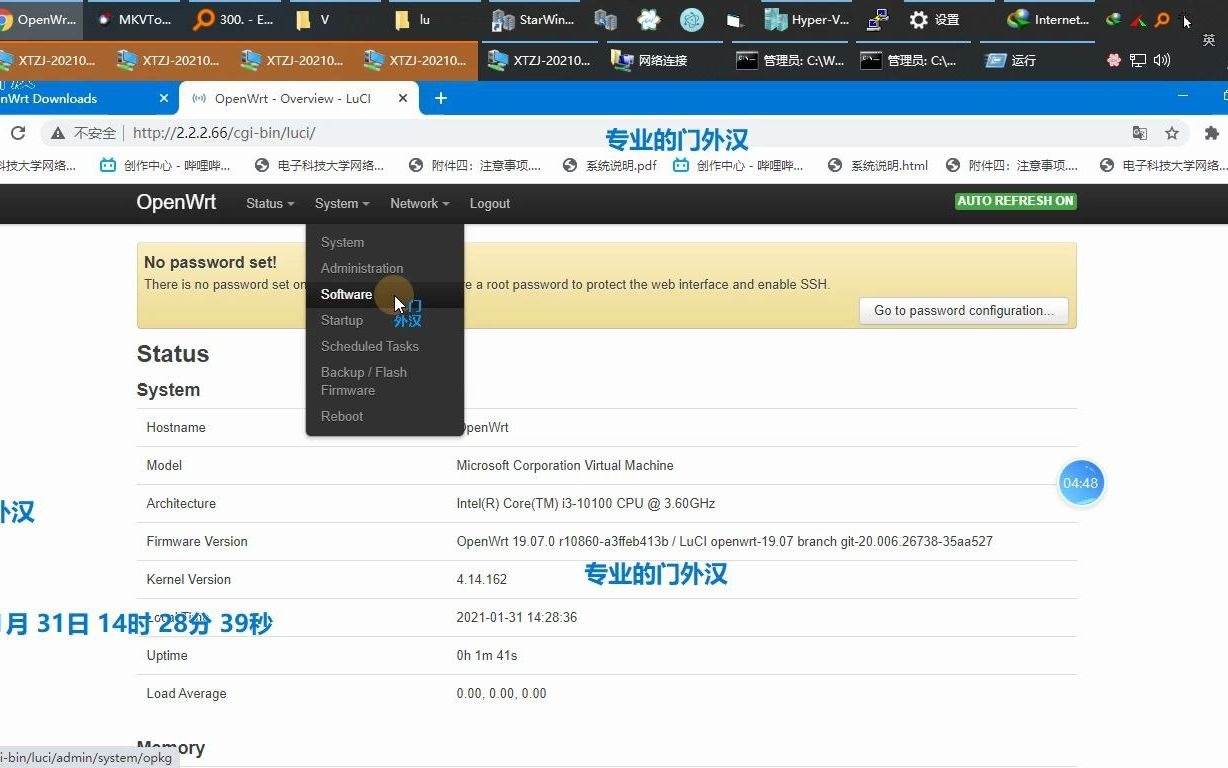Click the kernel version value 4.14.162

point(482,579)
